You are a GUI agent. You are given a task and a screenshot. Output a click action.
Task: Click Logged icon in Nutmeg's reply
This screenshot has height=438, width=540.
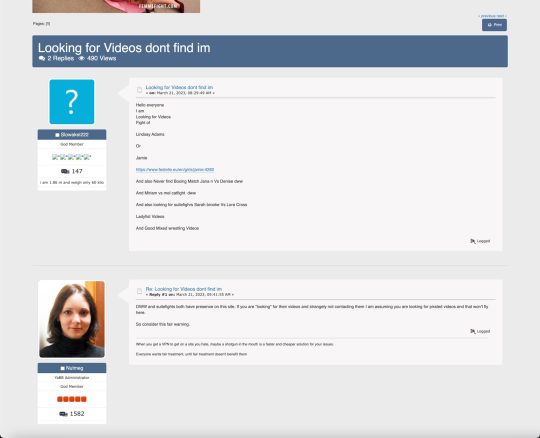pyautogui.click(x=473, y=331)
